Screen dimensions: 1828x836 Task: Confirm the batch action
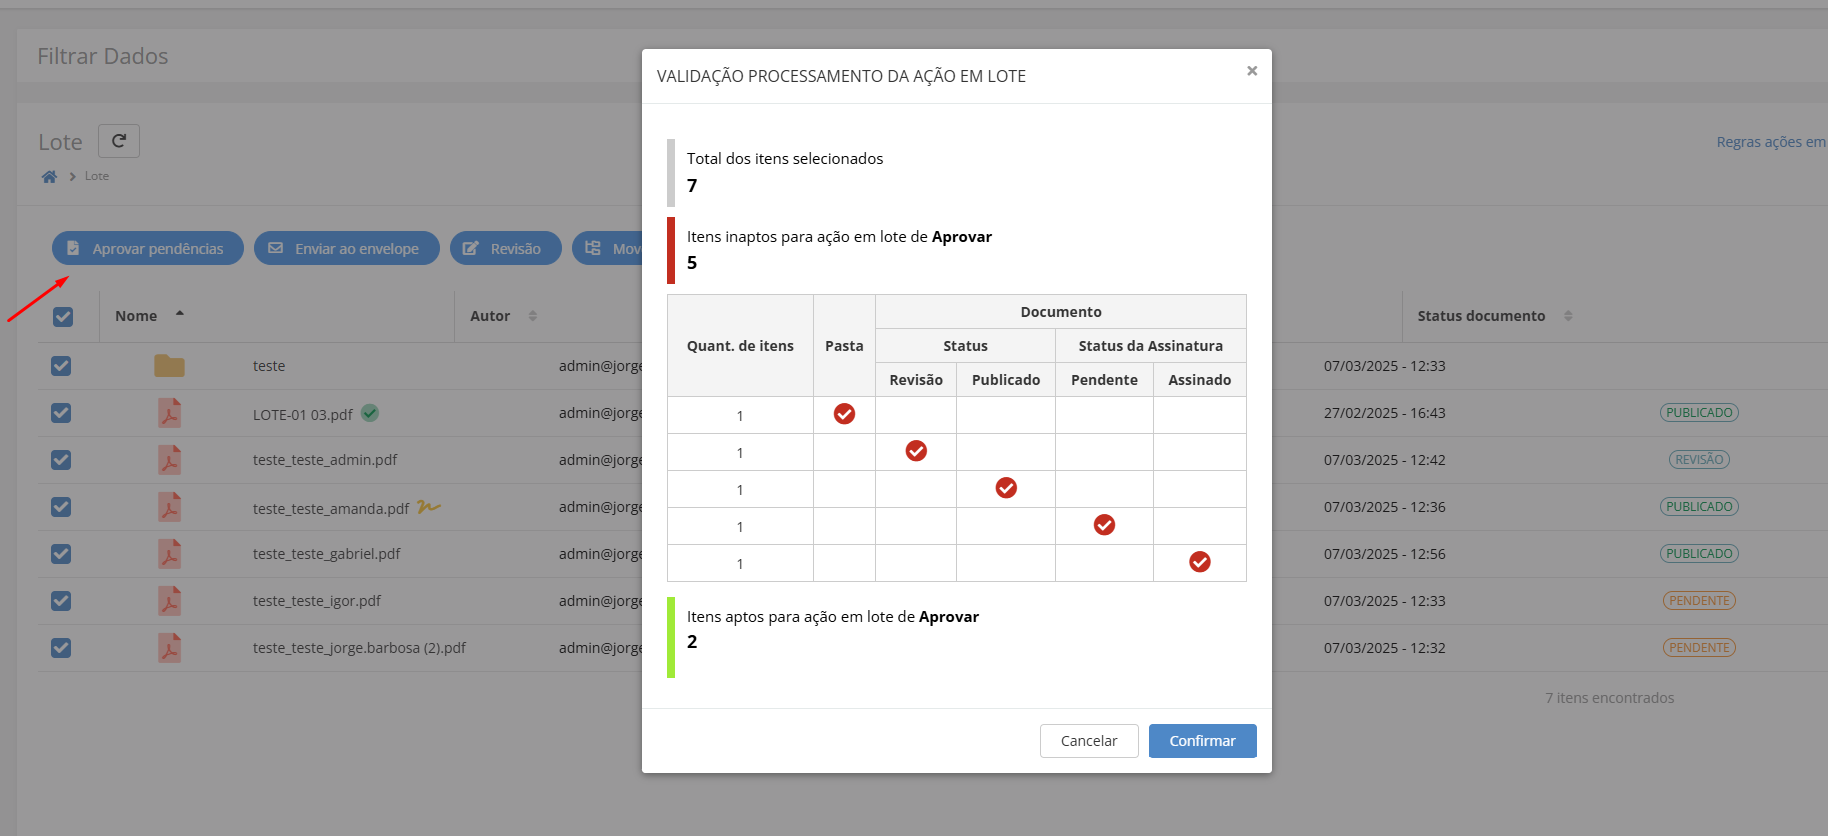click(x=1202, y=741)
